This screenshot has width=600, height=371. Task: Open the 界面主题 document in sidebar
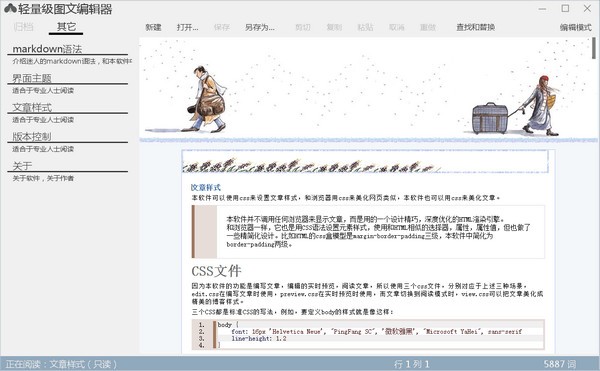coord(32,78)
